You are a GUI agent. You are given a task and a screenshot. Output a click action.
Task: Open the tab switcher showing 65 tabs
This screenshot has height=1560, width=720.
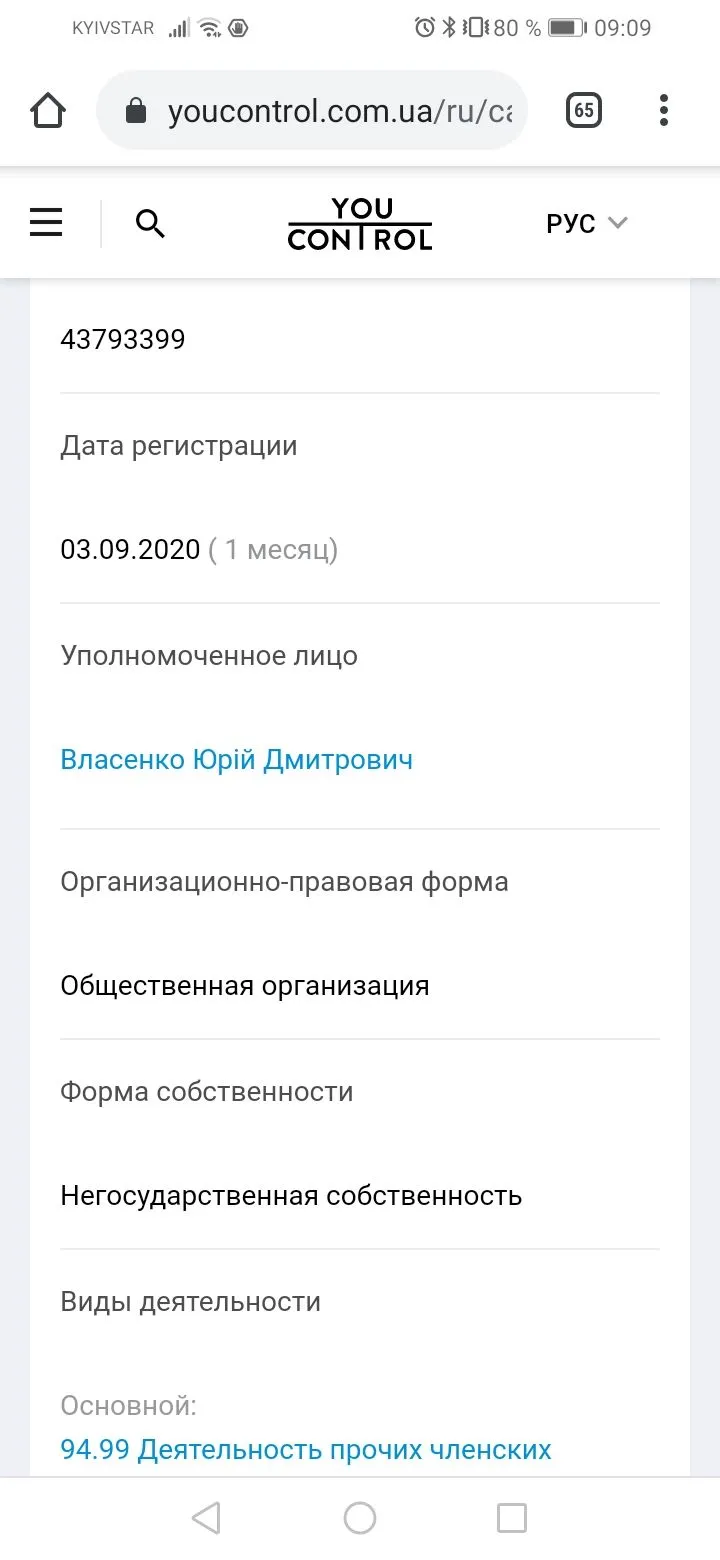tap(584, 111)
